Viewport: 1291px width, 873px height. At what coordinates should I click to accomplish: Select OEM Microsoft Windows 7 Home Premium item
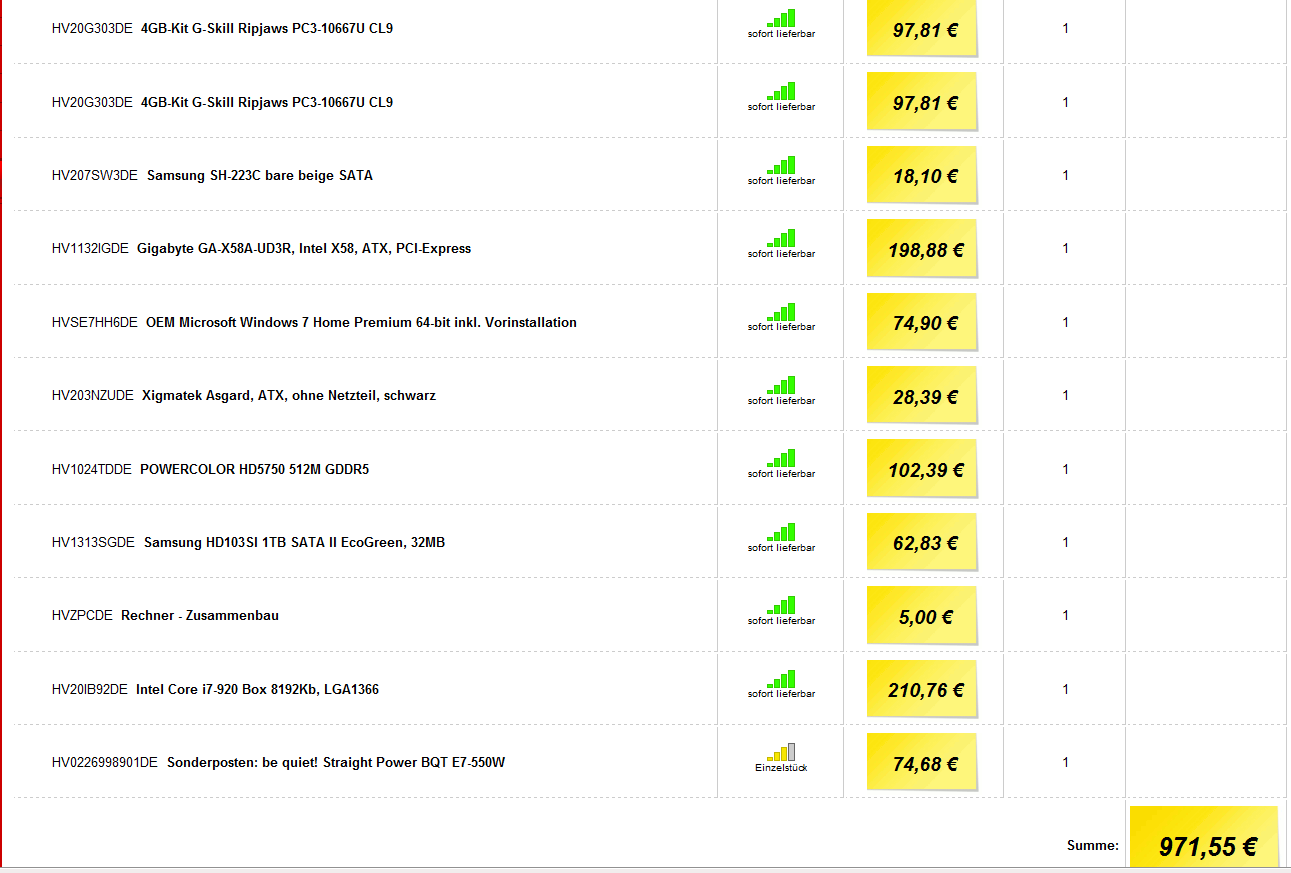tap(361, 322)
